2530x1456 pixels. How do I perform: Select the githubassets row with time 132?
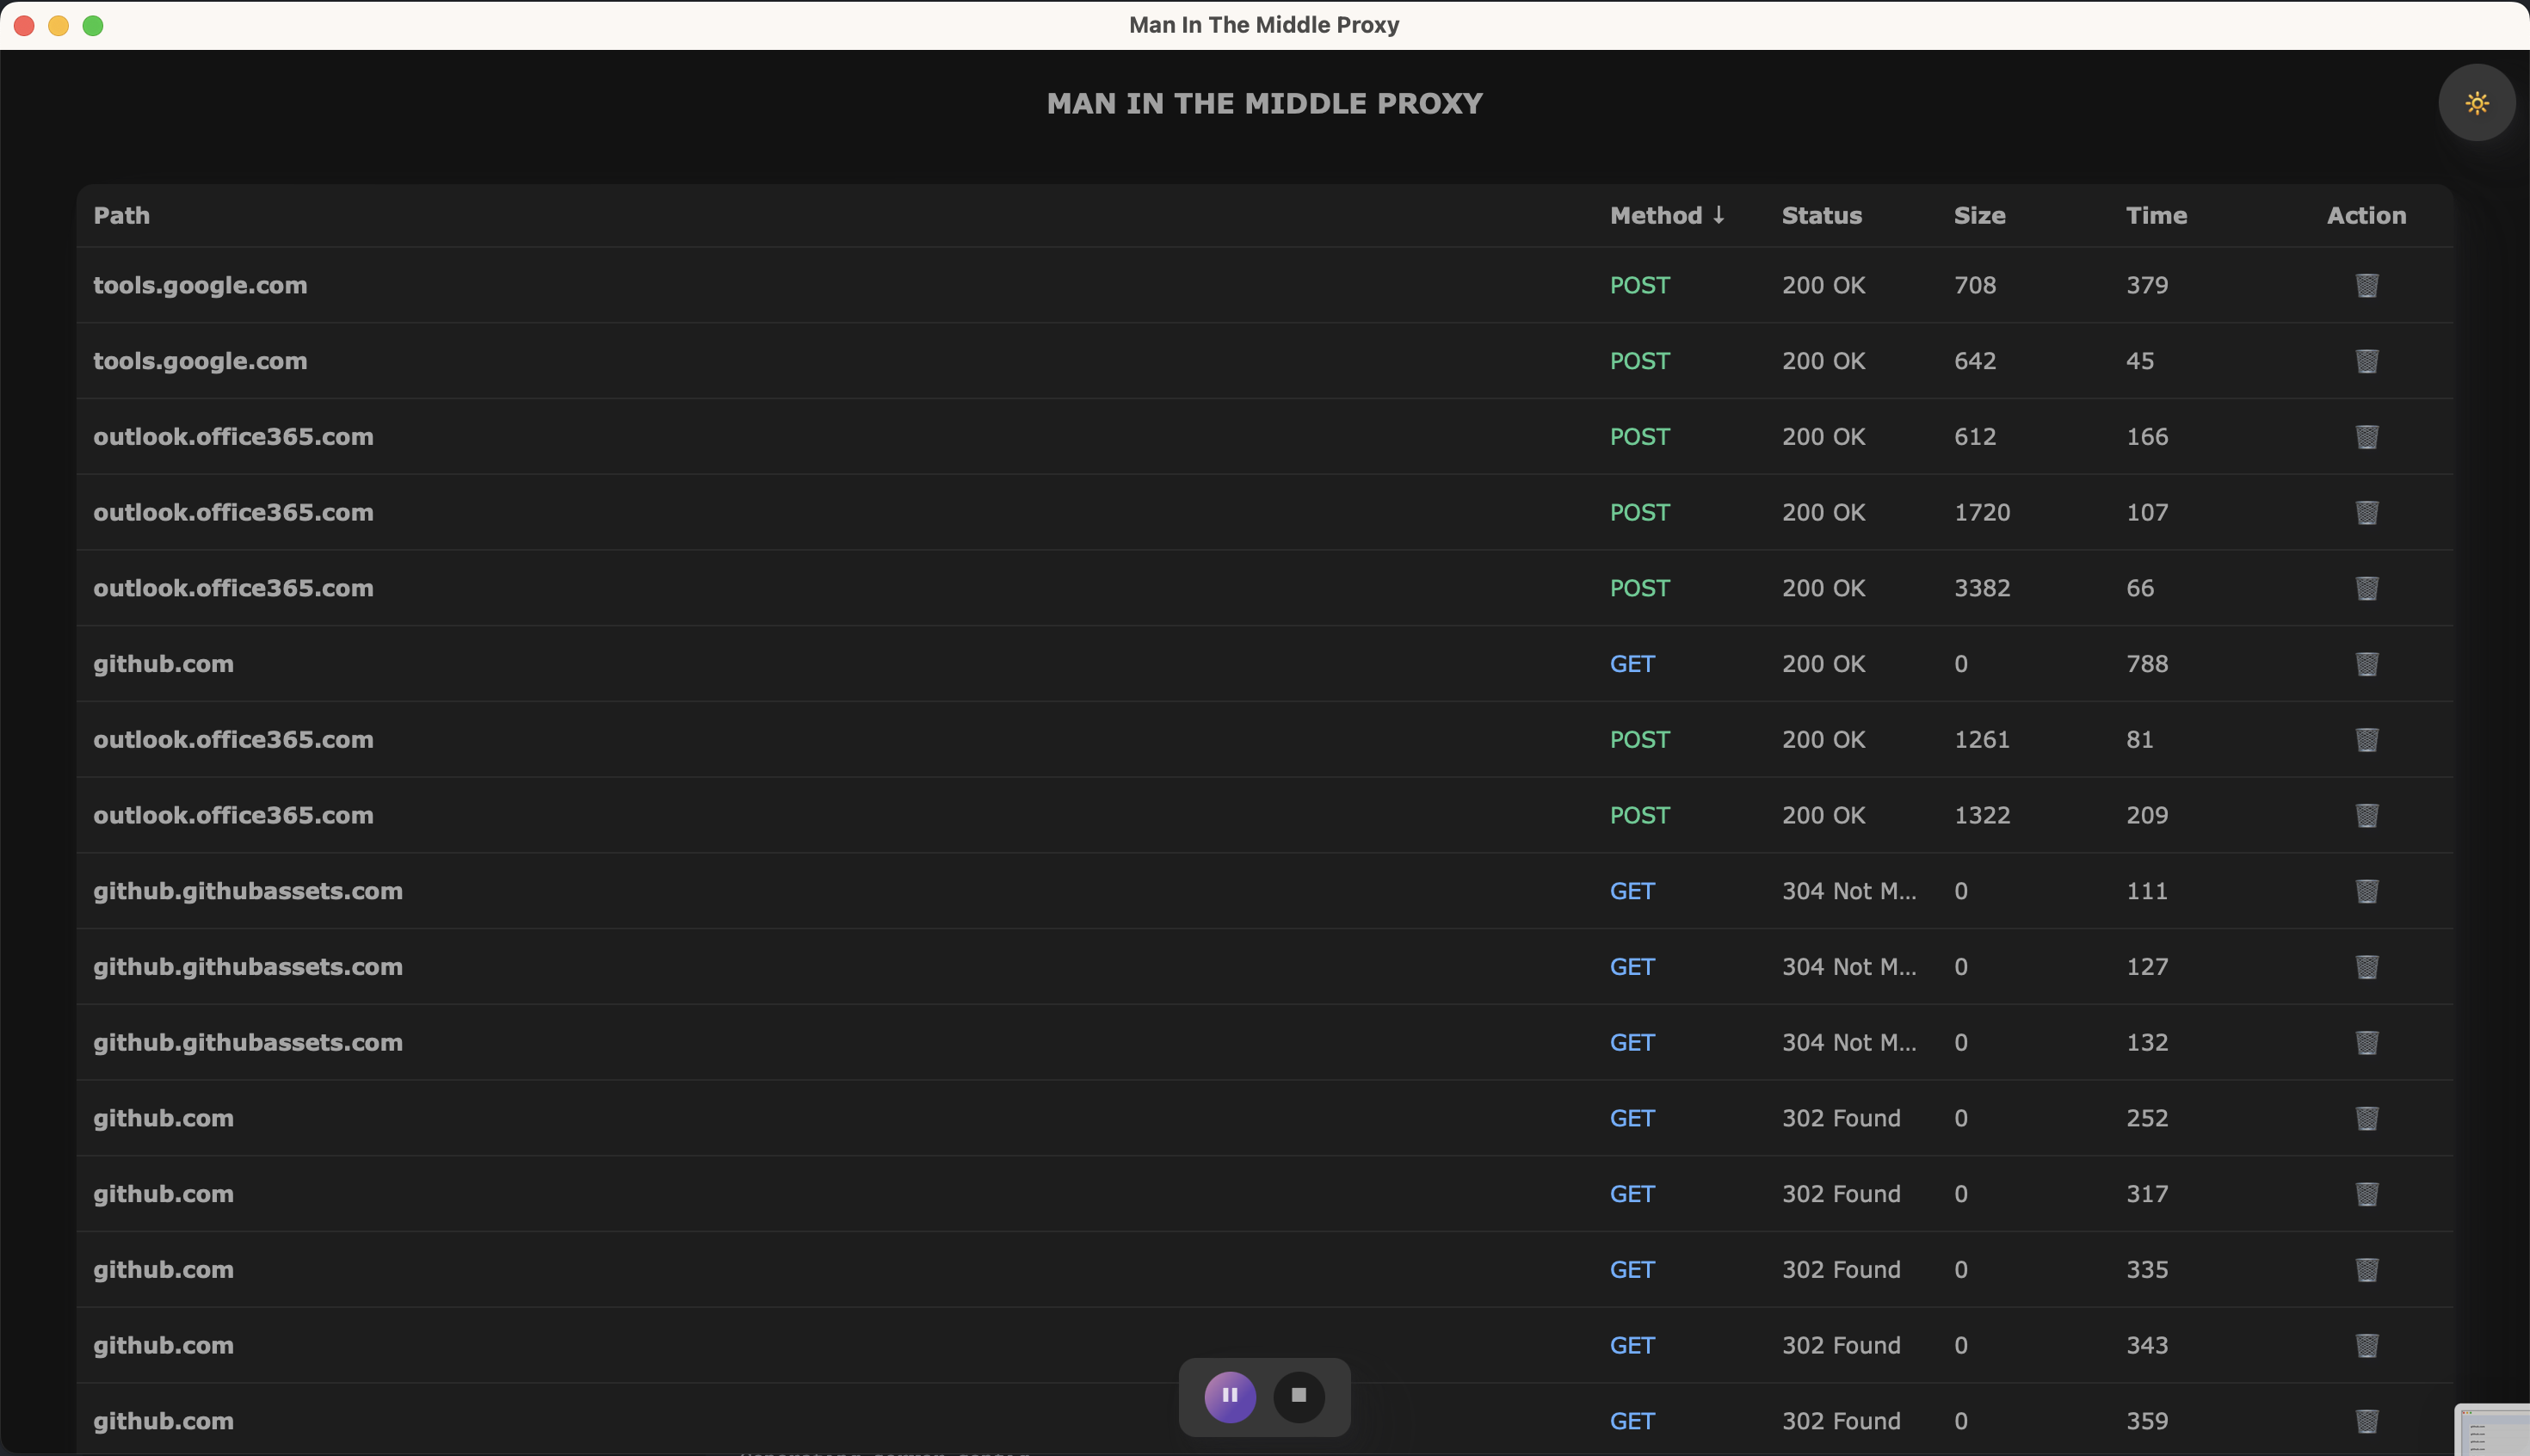247,1042
